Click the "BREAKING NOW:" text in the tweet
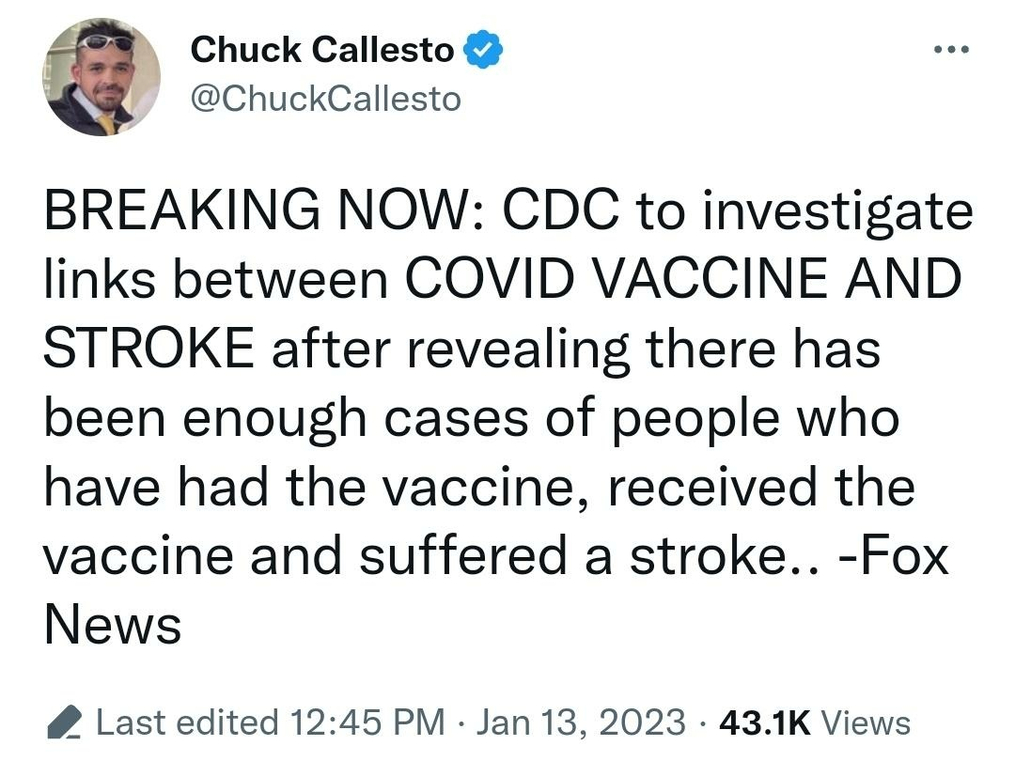 pyautogui.click(x=262, y=213)
